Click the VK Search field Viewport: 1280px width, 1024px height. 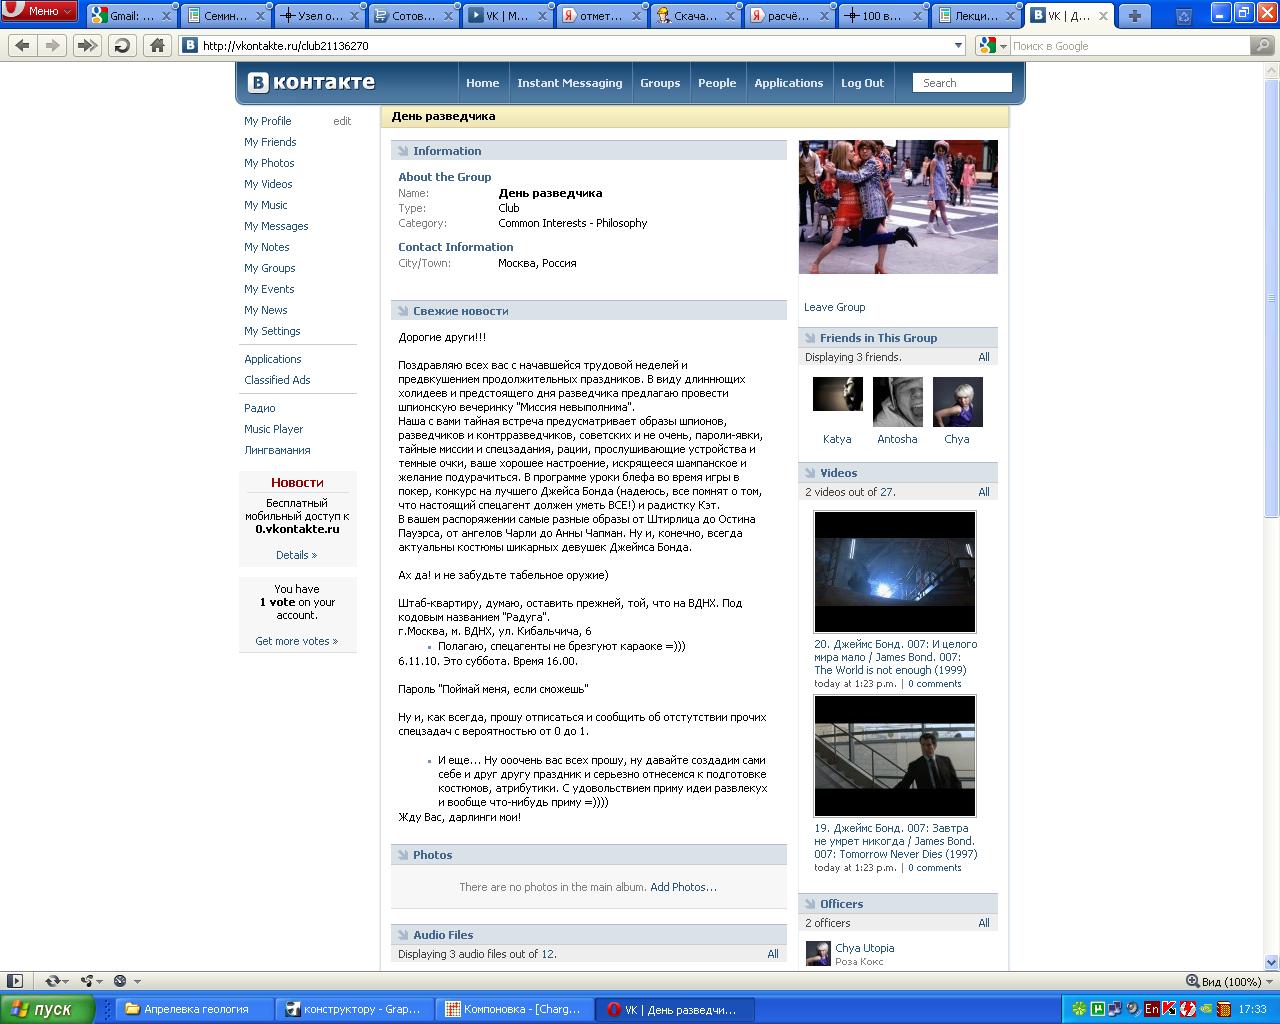(x=962, y=83)
